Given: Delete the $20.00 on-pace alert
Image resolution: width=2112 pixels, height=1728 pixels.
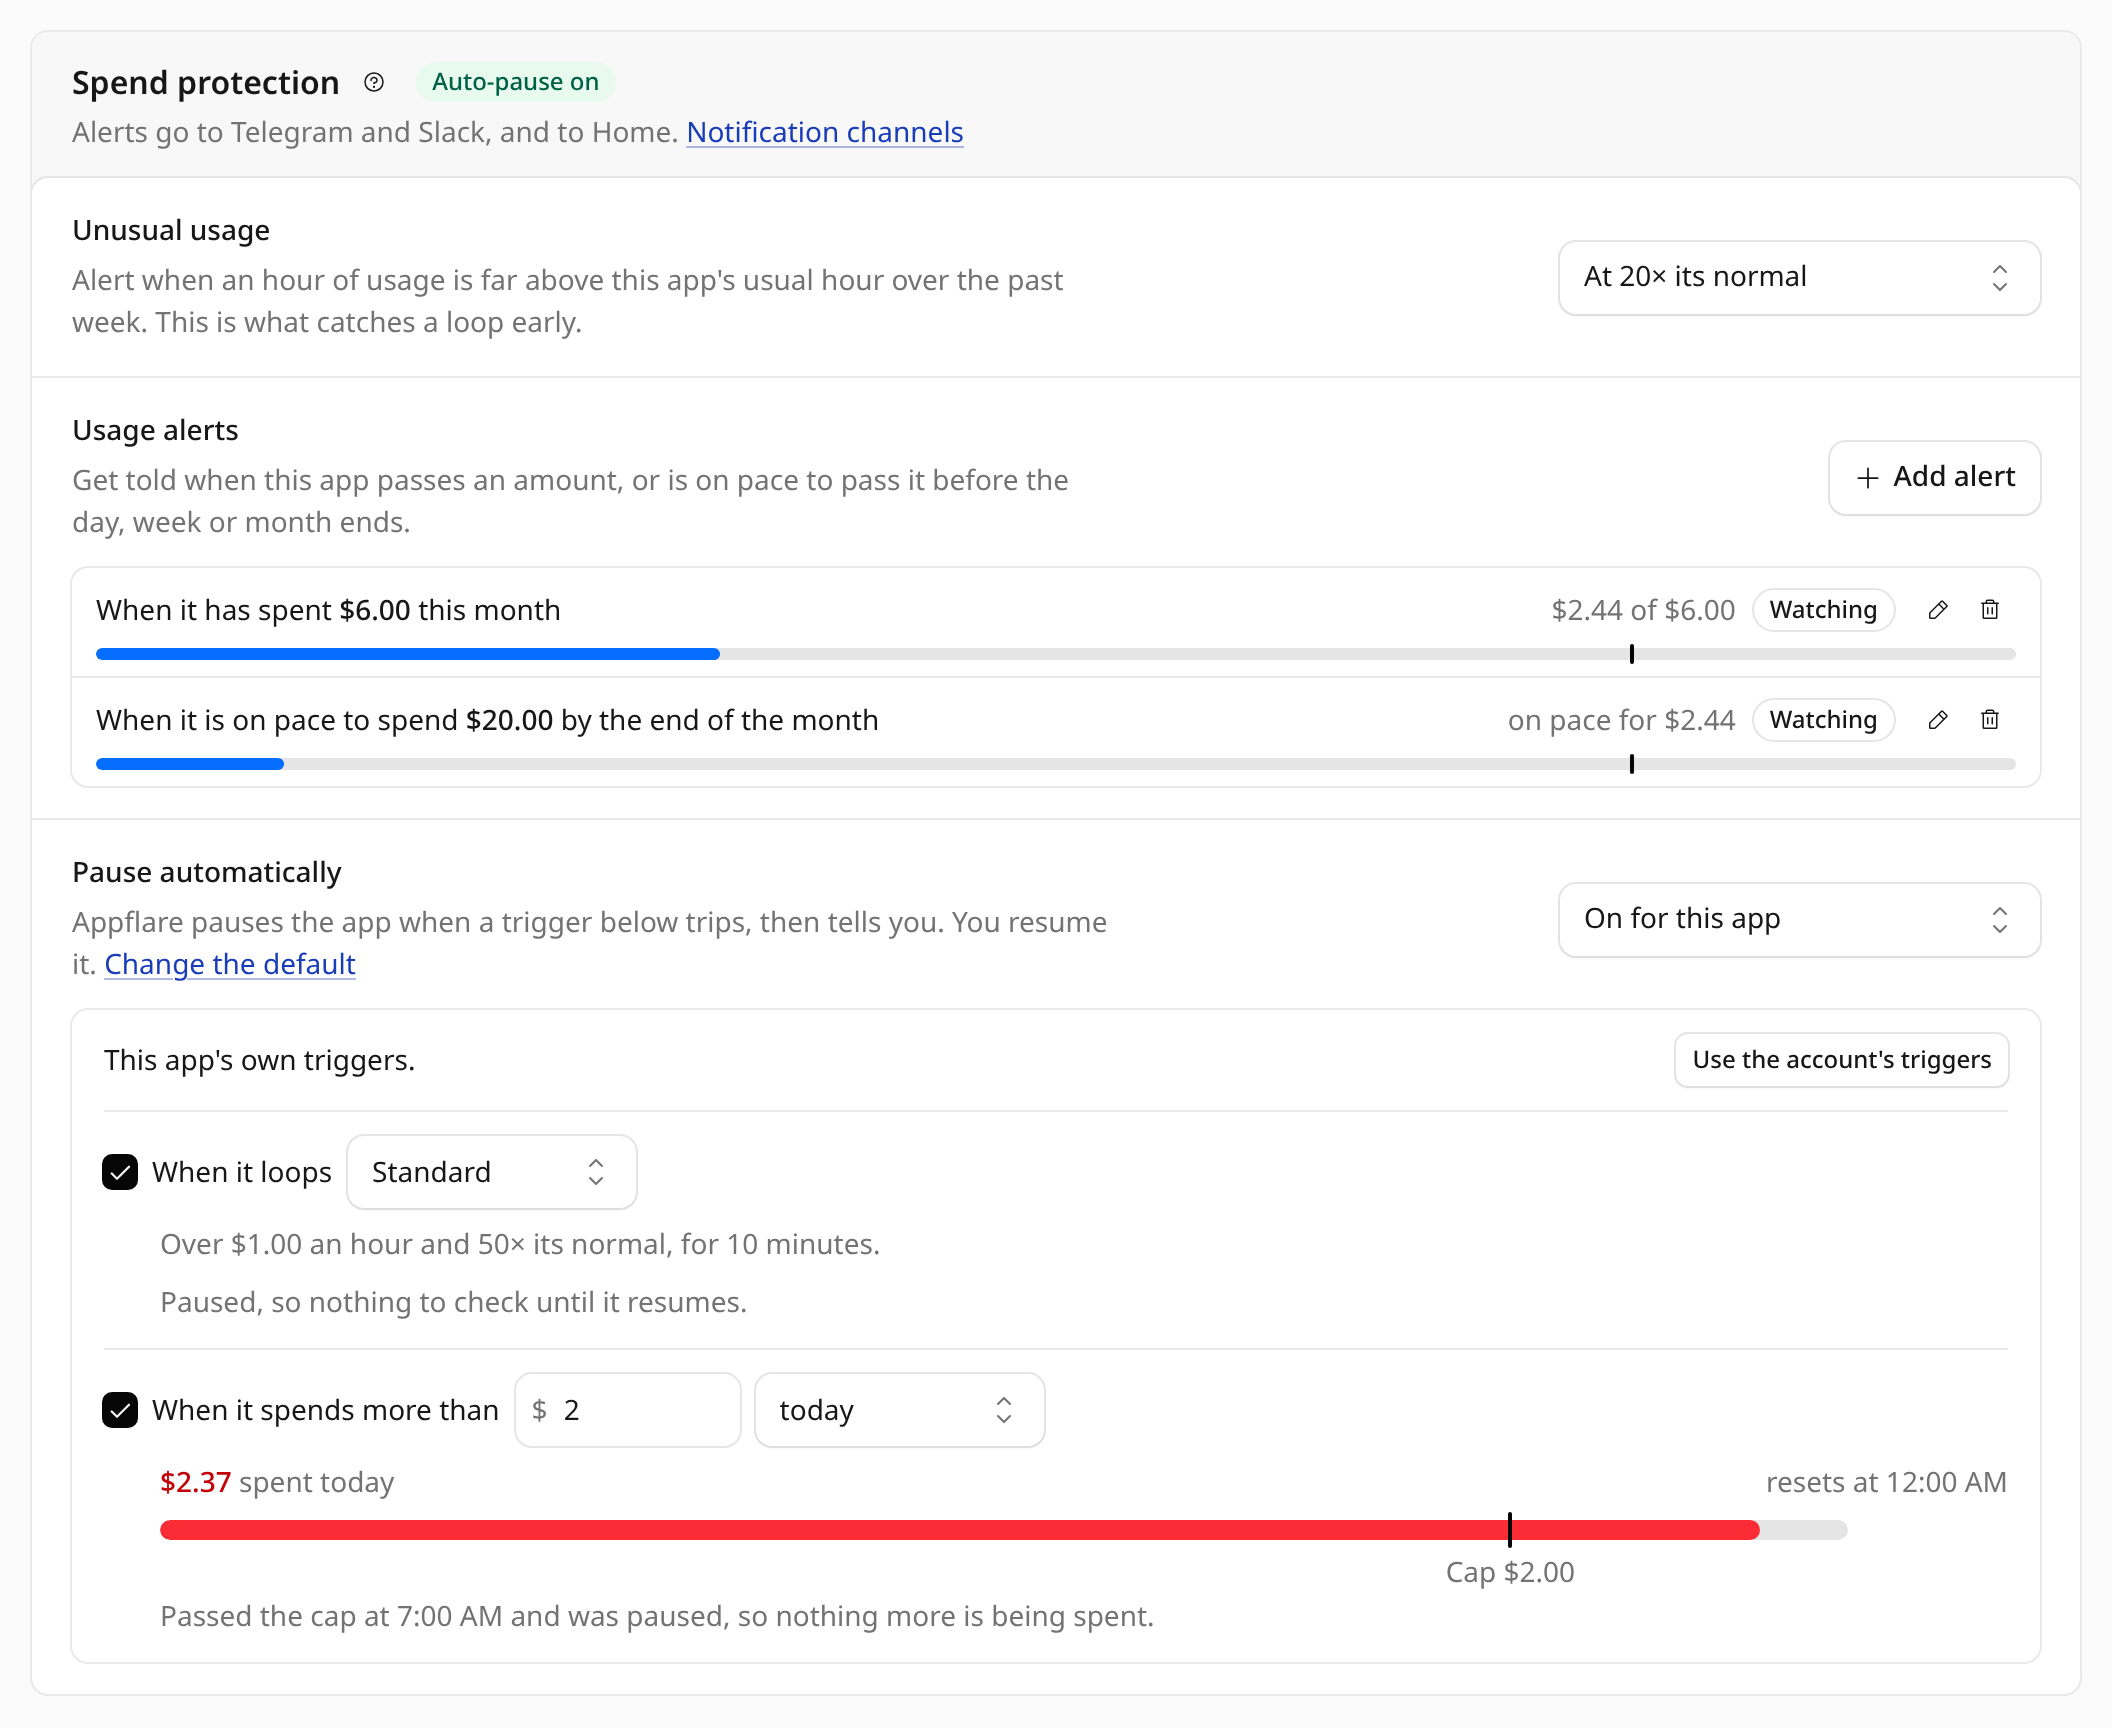Looking at the screenshot, I should (1990, 720).
